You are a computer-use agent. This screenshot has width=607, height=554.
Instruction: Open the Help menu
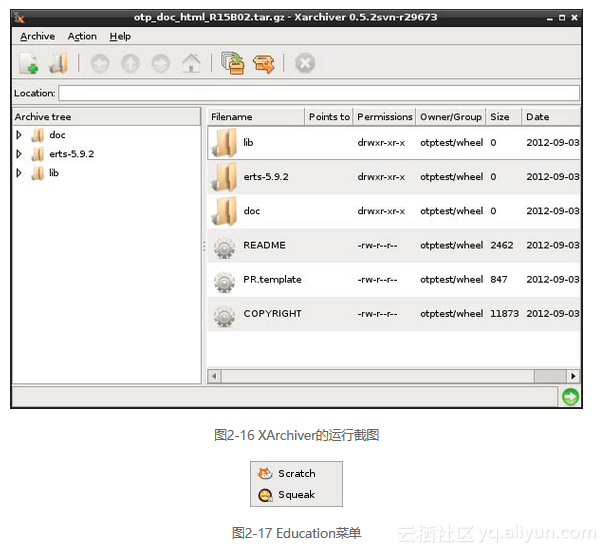point(120,36)
